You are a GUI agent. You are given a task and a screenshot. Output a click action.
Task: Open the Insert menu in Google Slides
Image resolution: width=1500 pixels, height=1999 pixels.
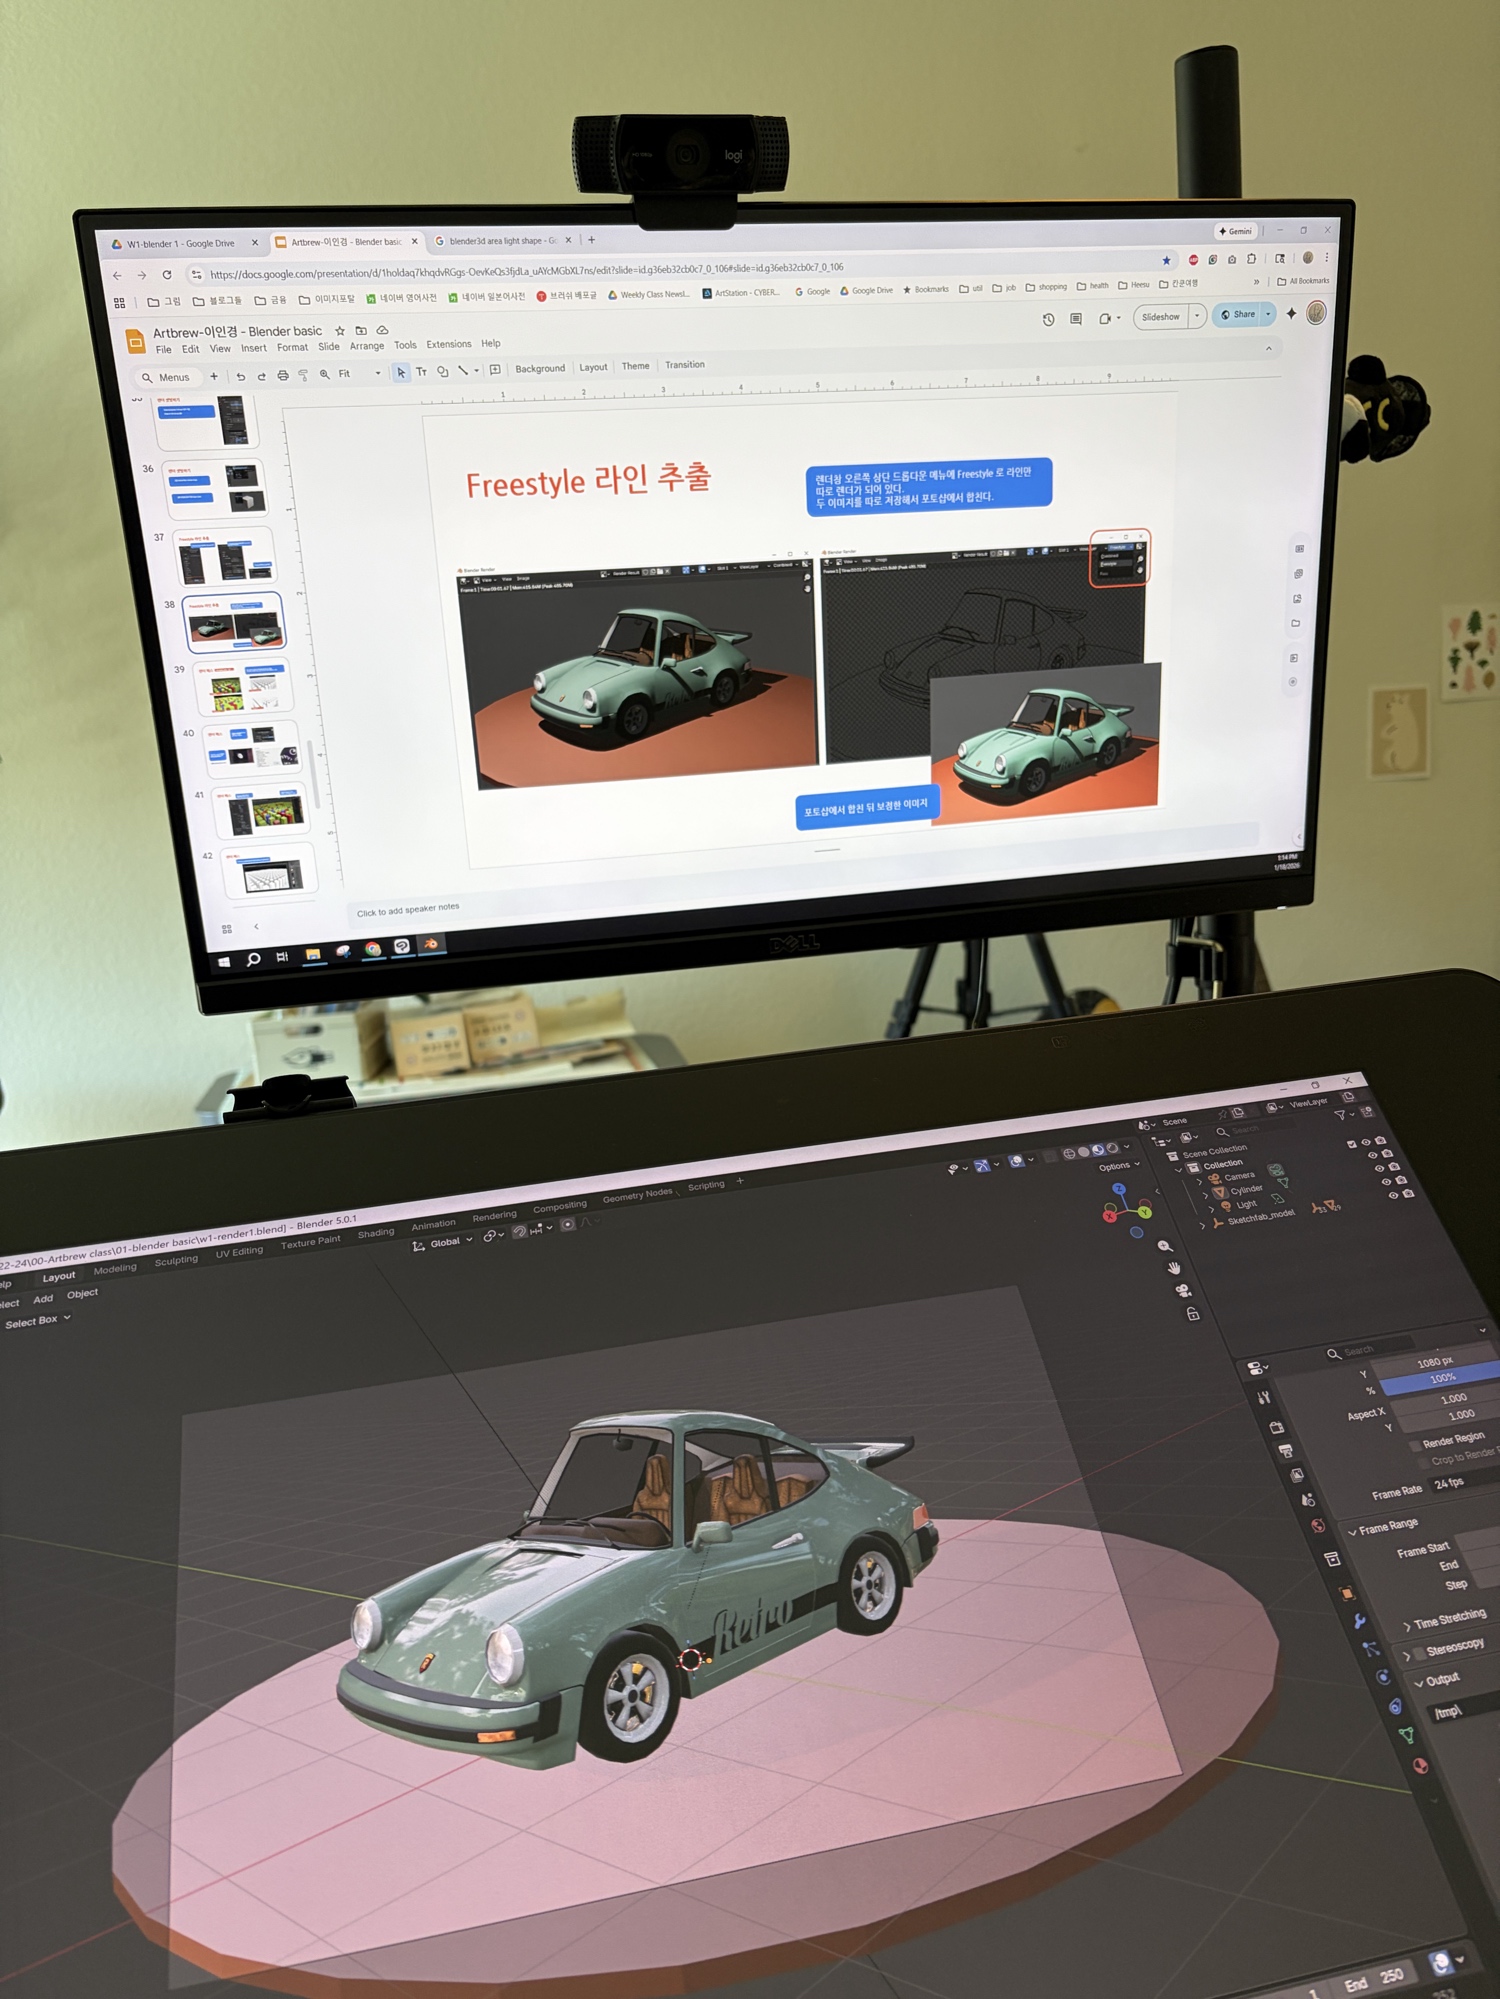pos(253,348)
